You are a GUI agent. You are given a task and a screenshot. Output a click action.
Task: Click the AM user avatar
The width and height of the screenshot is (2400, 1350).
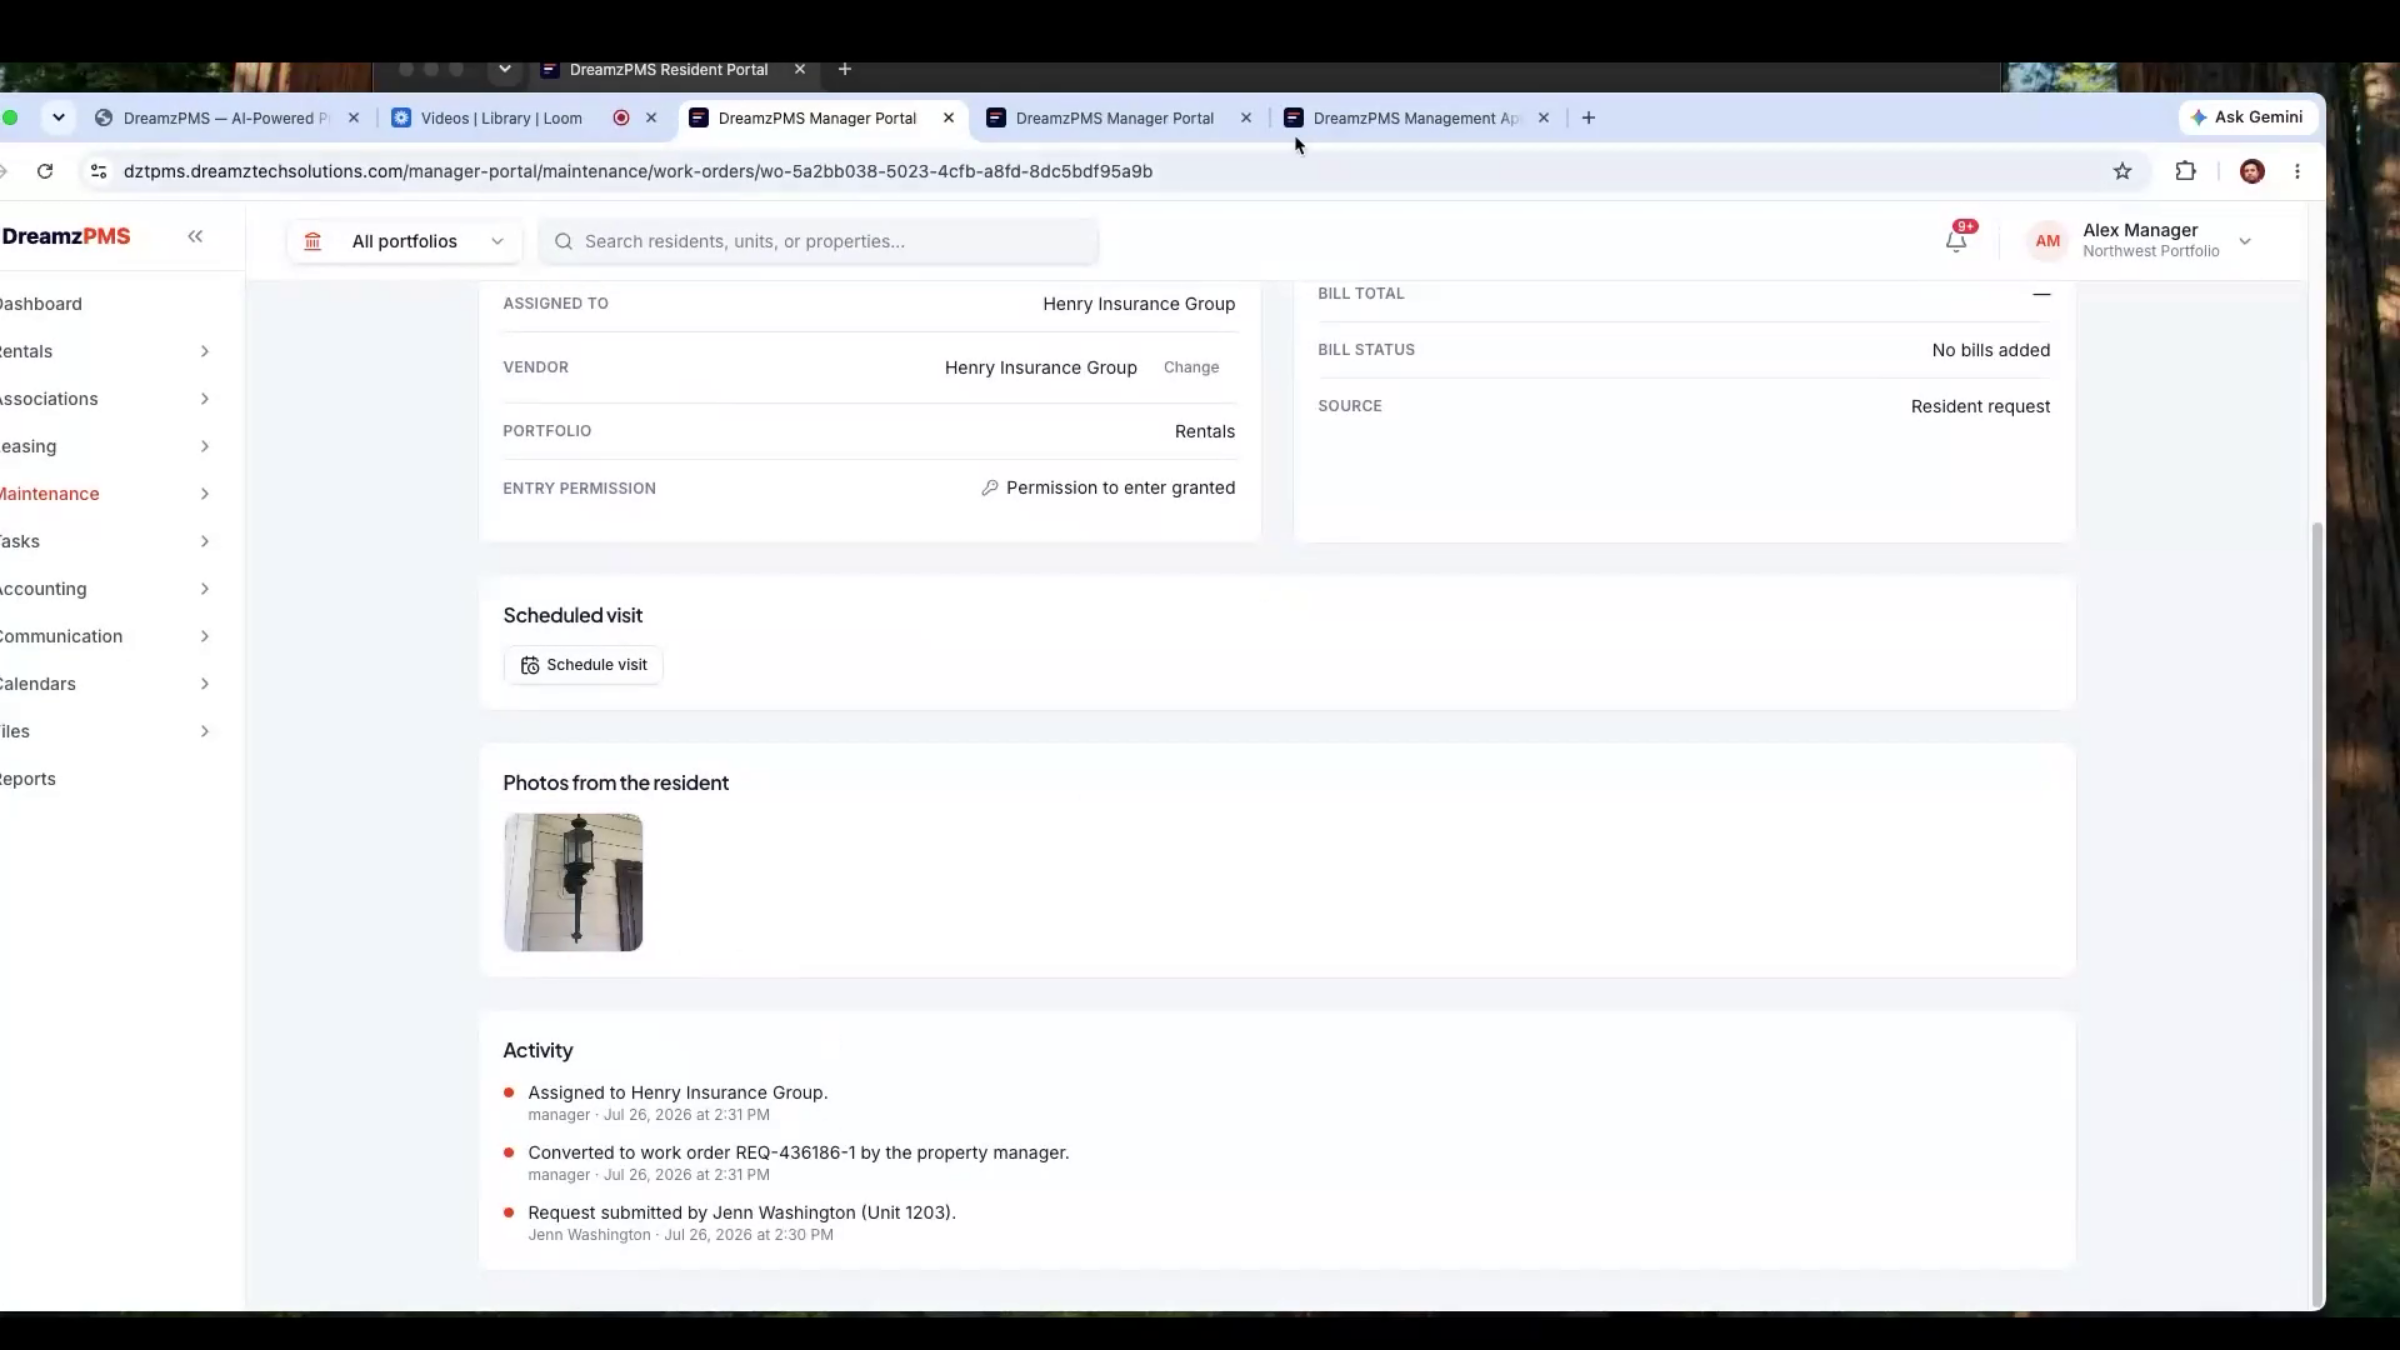click(2047, 241)
